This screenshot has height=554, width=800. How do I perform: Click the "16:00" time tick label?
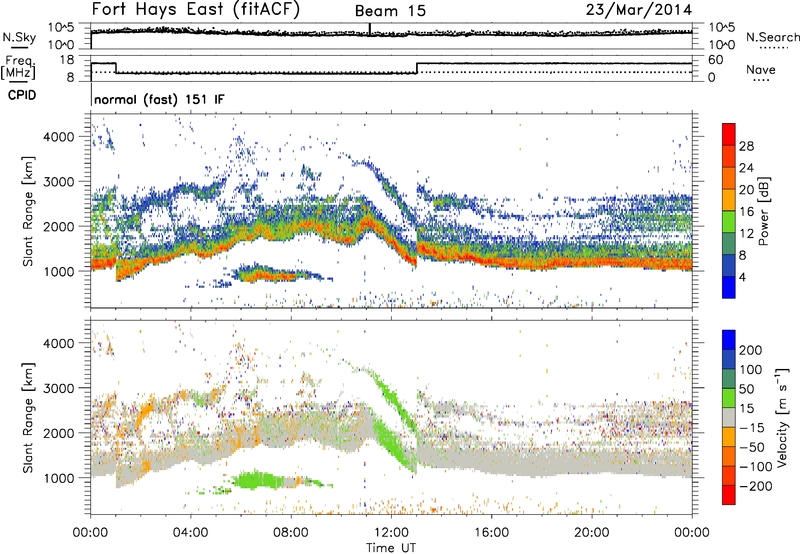(491, 533)
